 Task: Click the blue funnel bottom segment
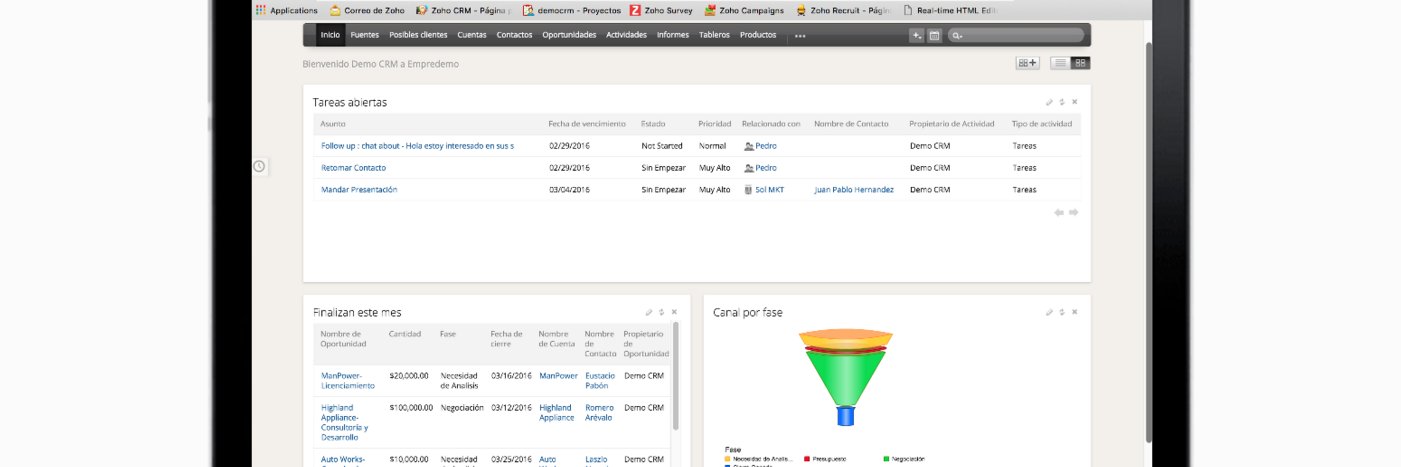coord(845,416)
